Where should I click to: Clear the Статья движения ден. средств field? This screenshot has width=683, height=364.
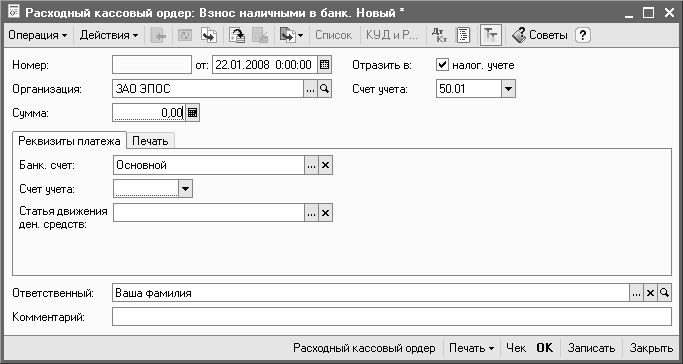326,213
